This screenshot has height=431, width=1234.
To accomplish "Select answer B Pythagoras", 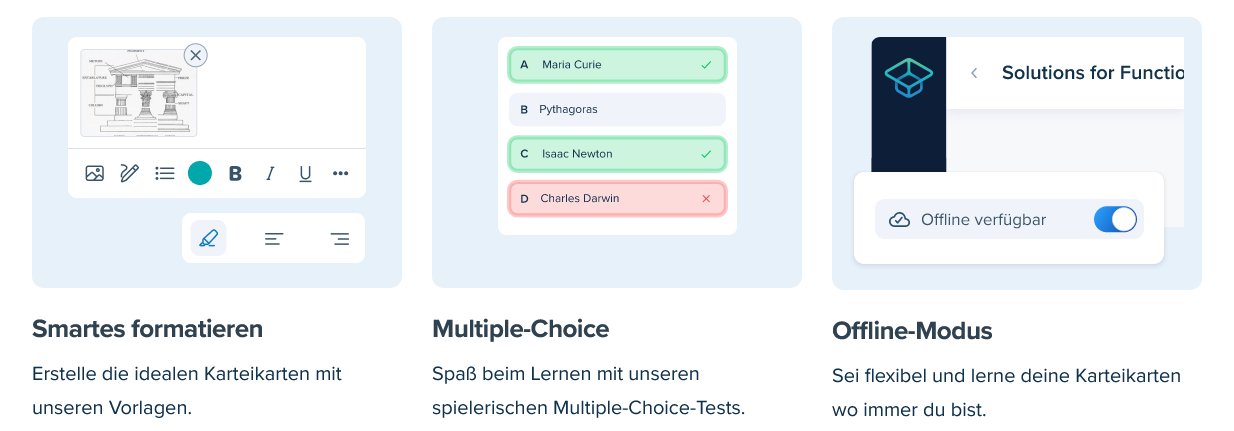I will click(617, 109).
